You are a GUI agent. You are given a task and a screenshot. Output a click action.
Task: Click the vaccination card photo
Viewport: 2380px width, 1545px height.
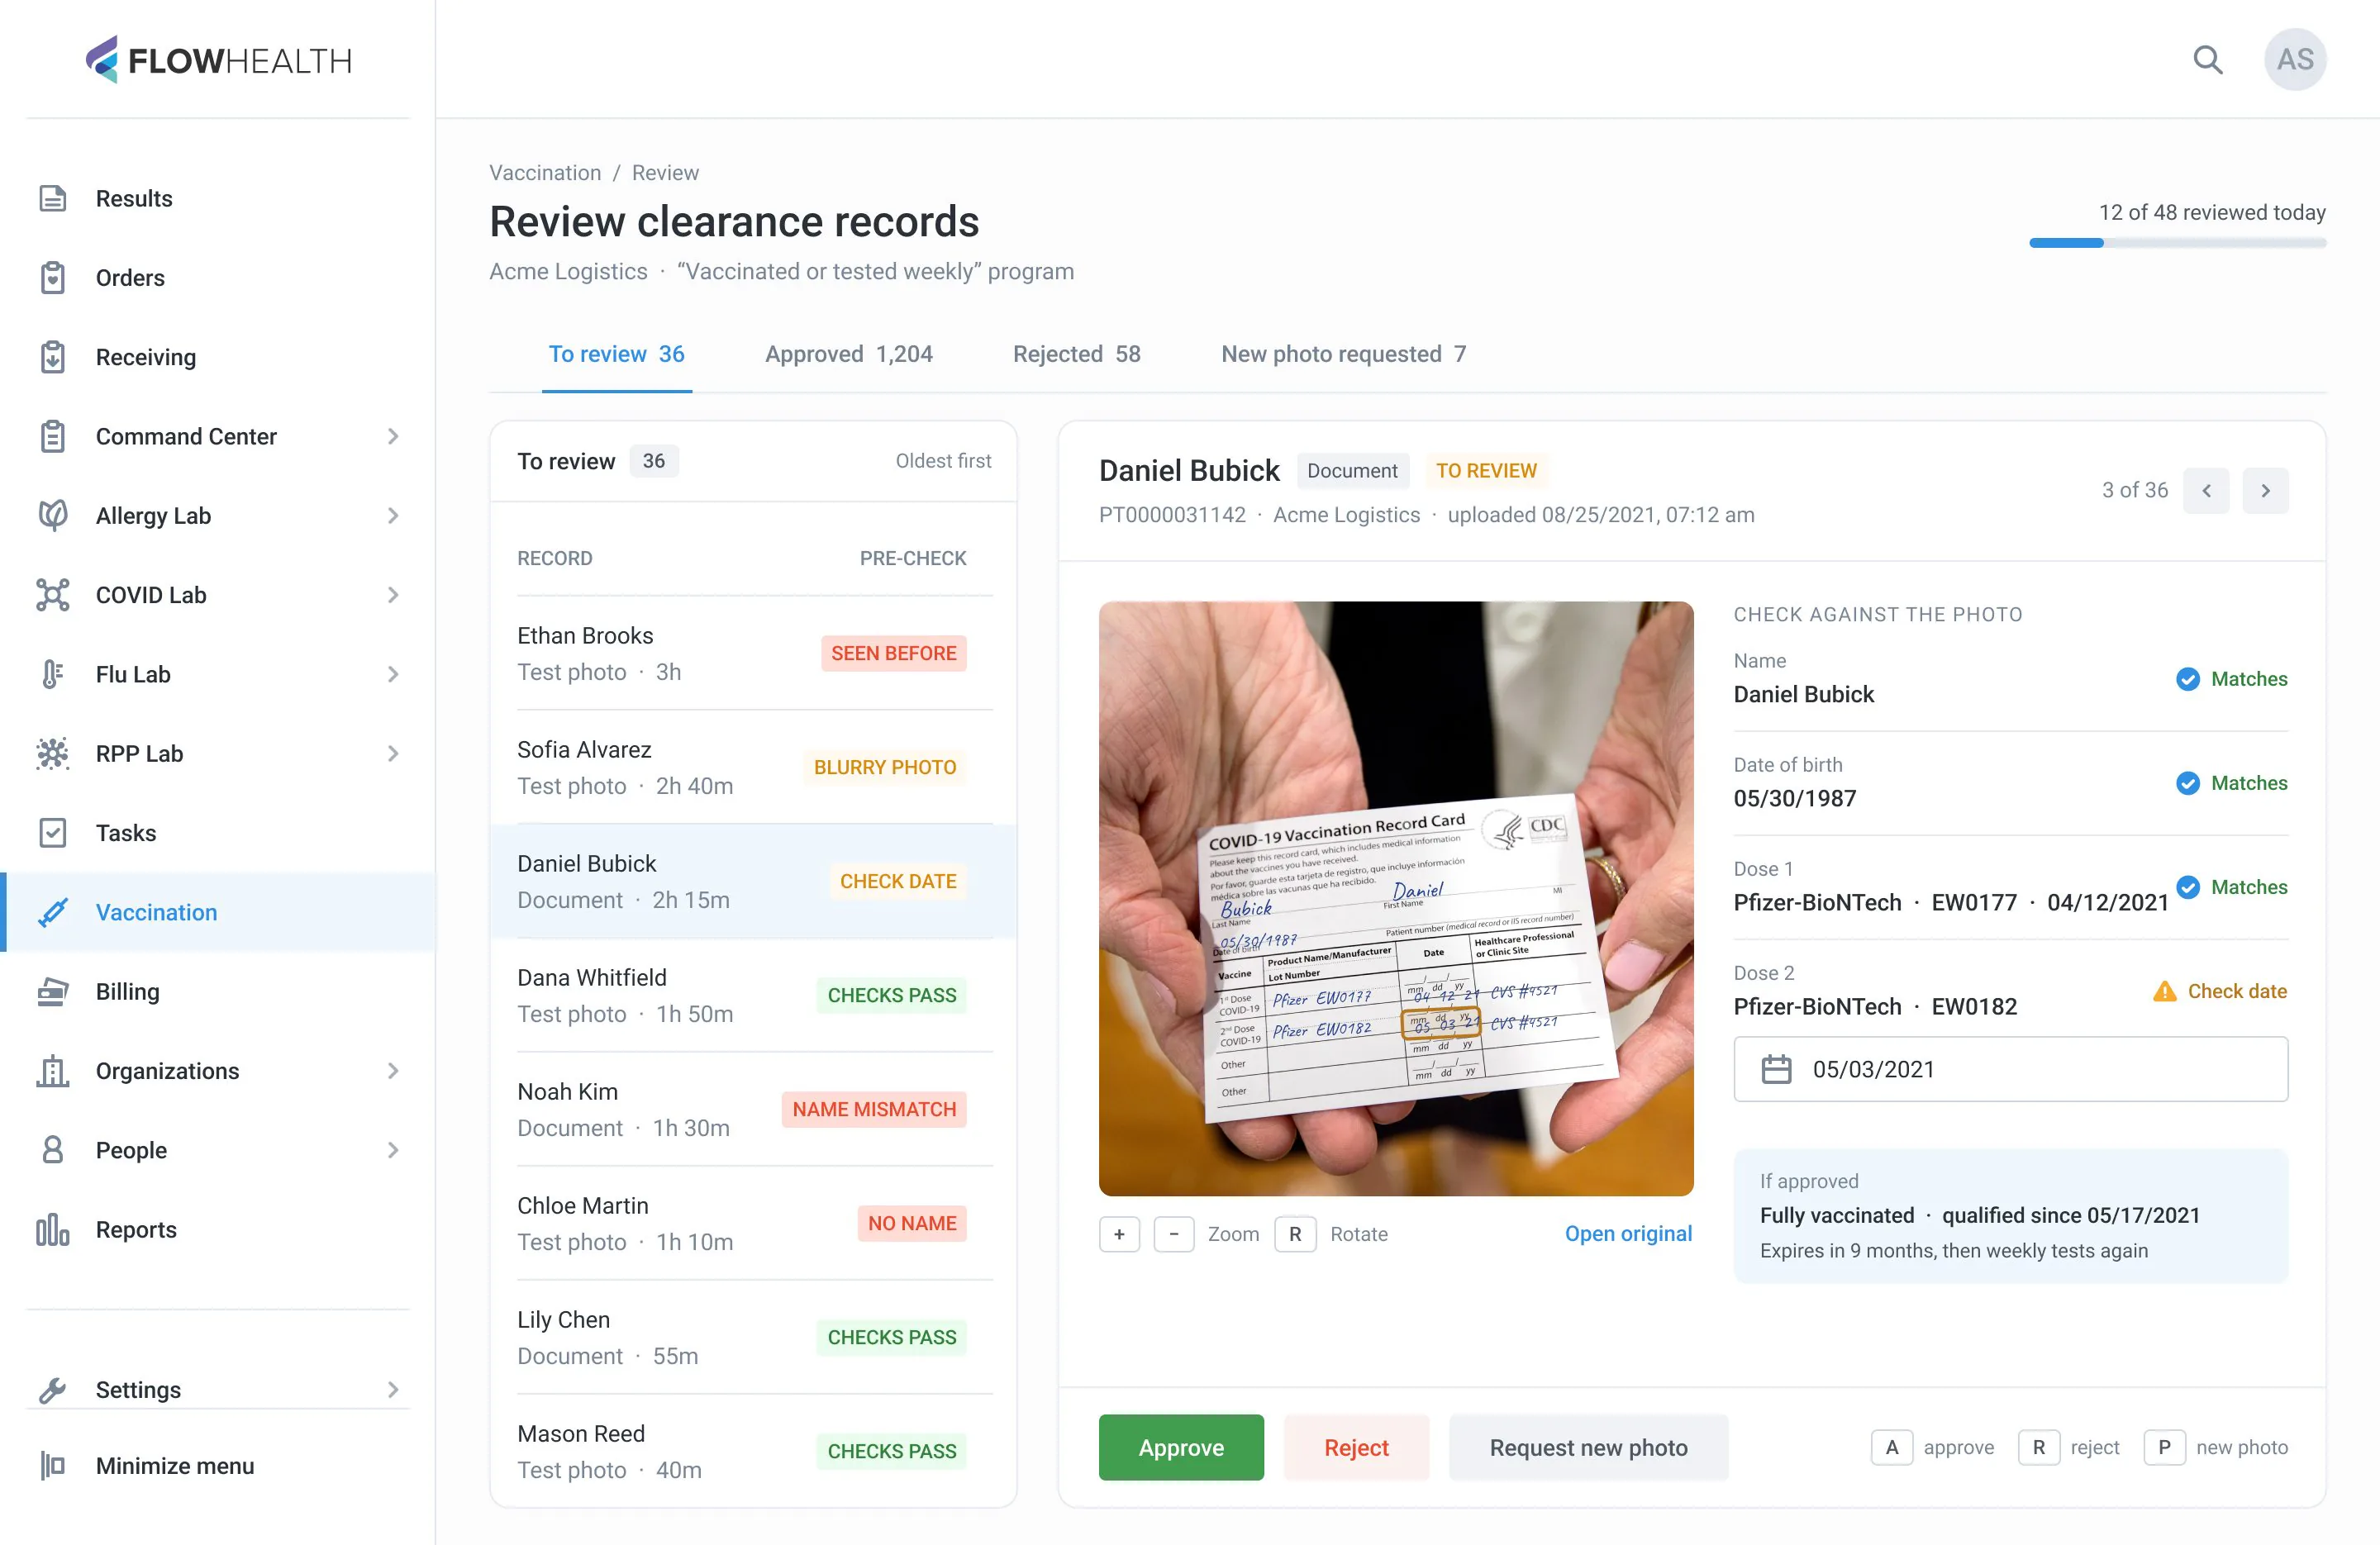(1396, 898)
